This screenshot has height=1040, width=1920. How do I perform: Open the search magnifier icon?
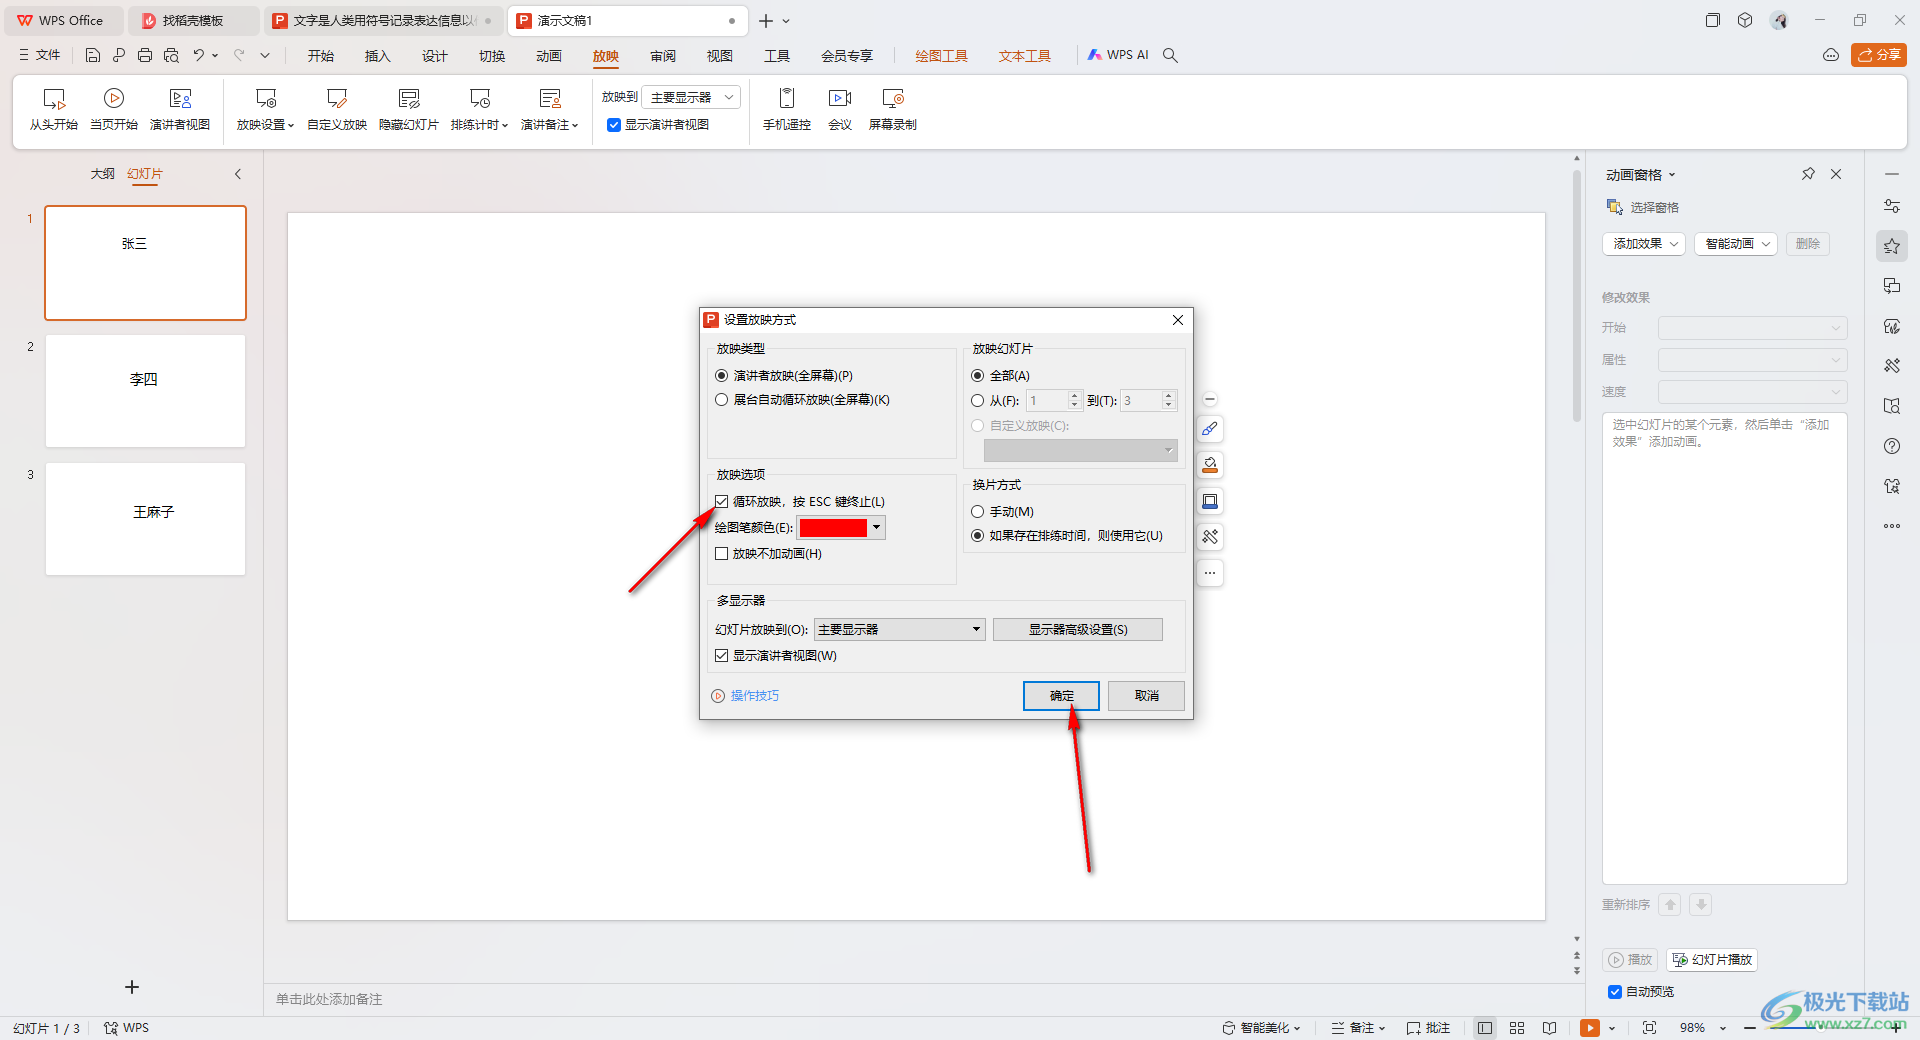click(x=1170, y=55)
